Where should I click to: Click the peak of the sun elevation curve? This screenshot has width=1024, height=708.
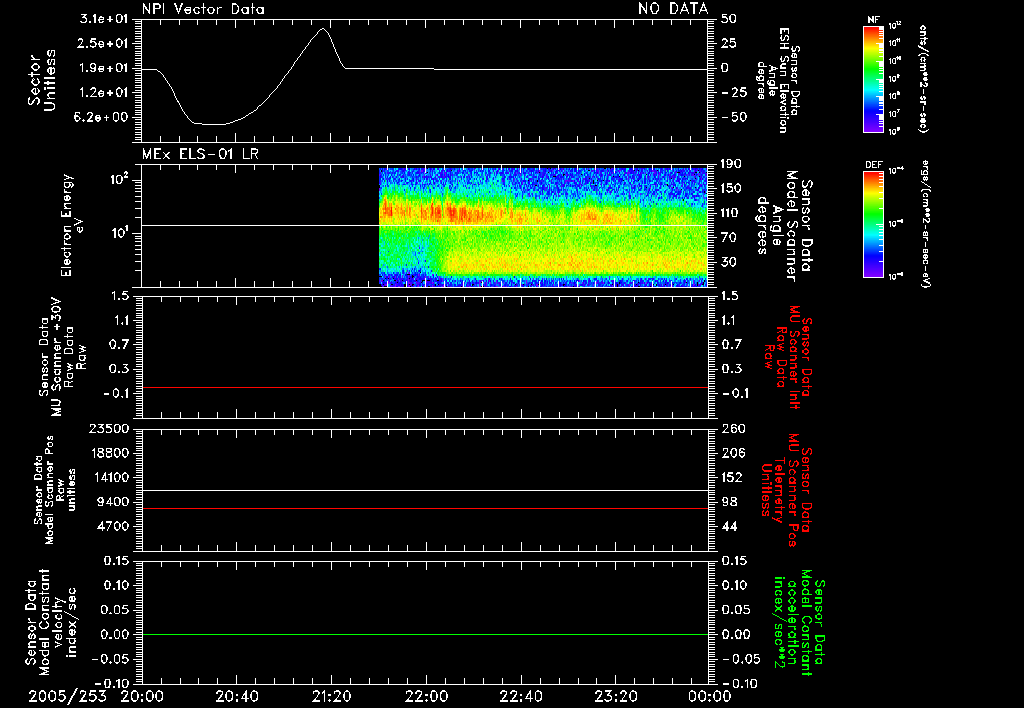click(x=323, y=29)
